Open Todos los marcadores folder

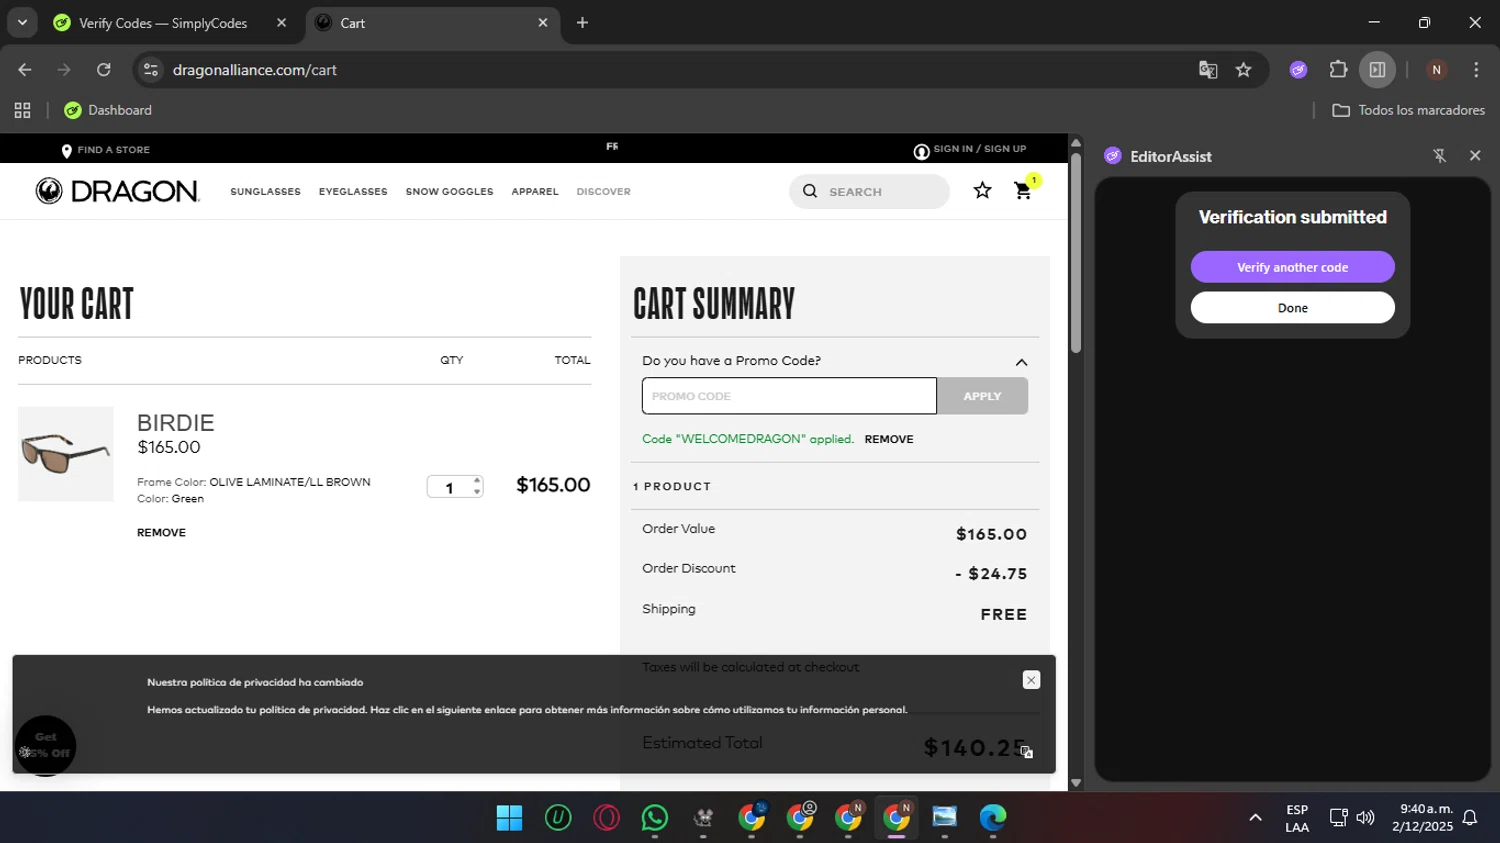click(x=1408, y=110)
